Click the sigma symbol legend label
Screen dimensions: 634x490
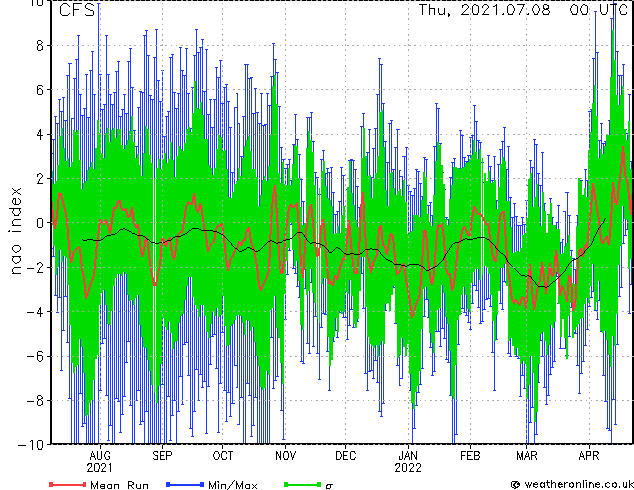point(329,486)
